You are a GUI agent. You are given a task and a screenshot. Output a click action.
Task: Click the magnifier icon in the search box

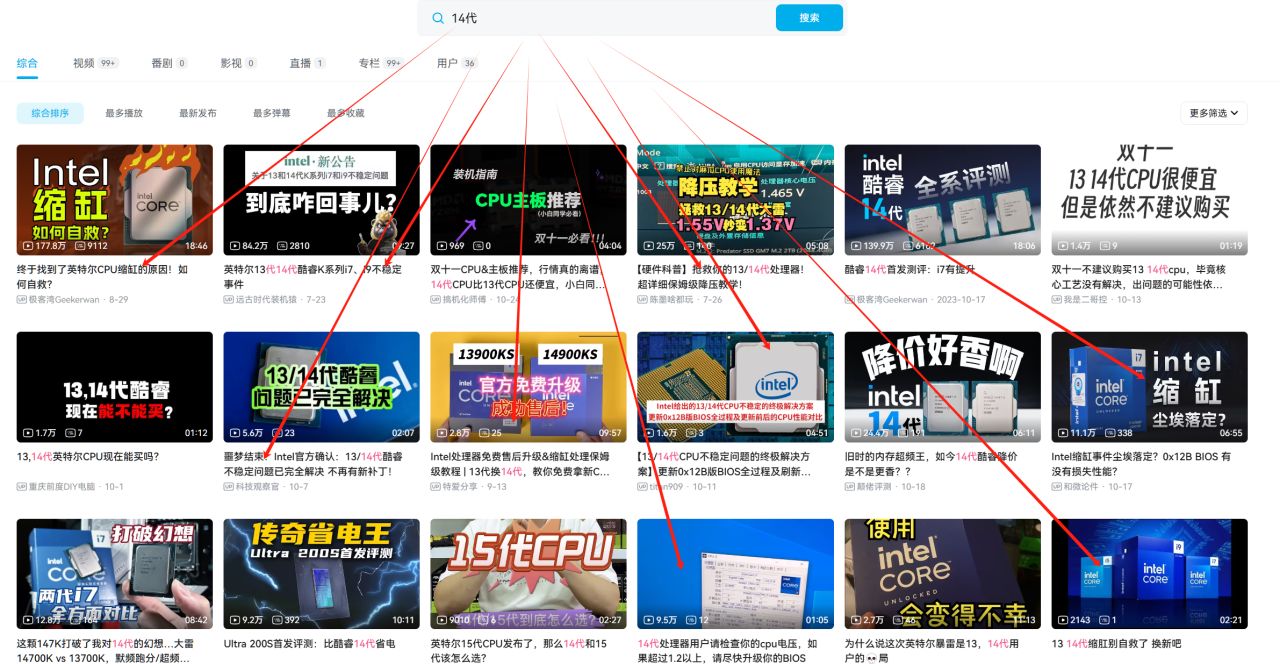pyautogui.click(x=437, y=18)
